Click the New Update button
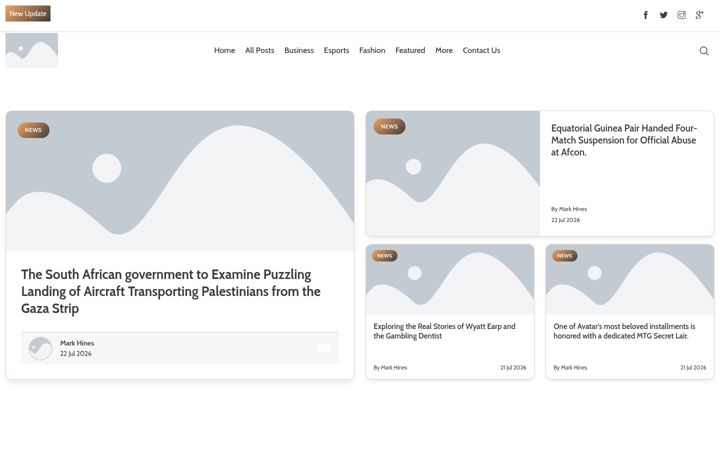Screen dimensions: 720x450 click(x=28, y=14)
